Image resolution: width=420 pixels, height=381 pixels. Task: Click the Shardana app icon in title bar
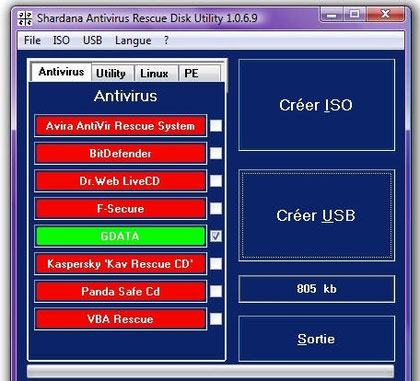coord(25,18)
